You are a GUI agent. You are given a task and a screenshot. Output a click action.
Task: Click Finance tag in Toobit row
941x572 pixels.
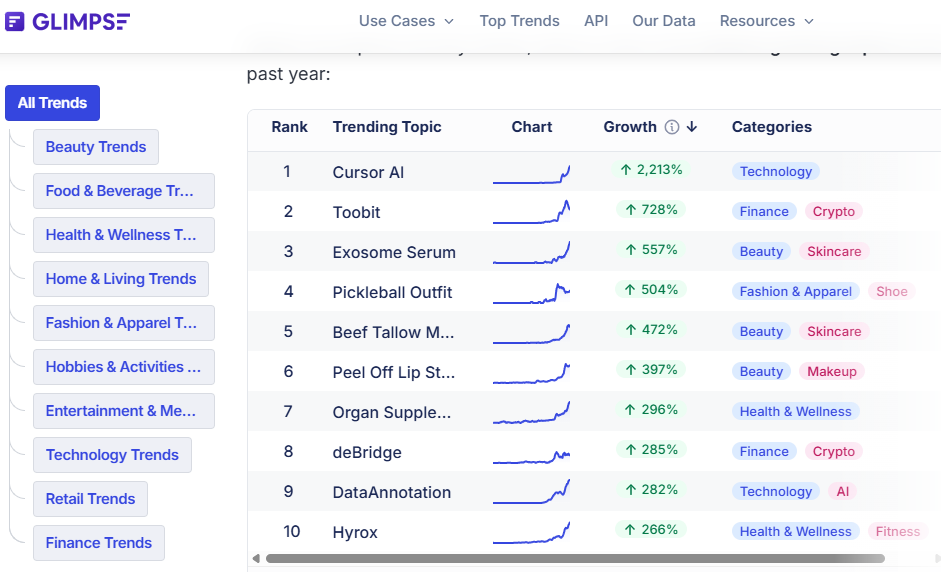764,211
